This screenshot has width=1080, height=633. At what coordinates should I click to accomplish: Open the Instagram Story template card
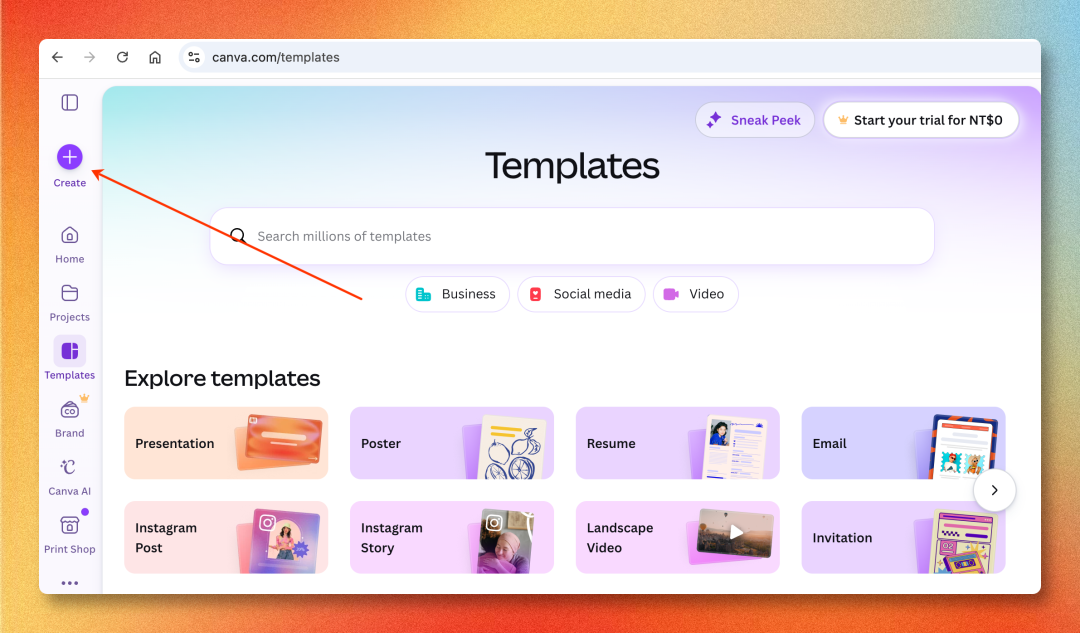click(x=452, y=537)
